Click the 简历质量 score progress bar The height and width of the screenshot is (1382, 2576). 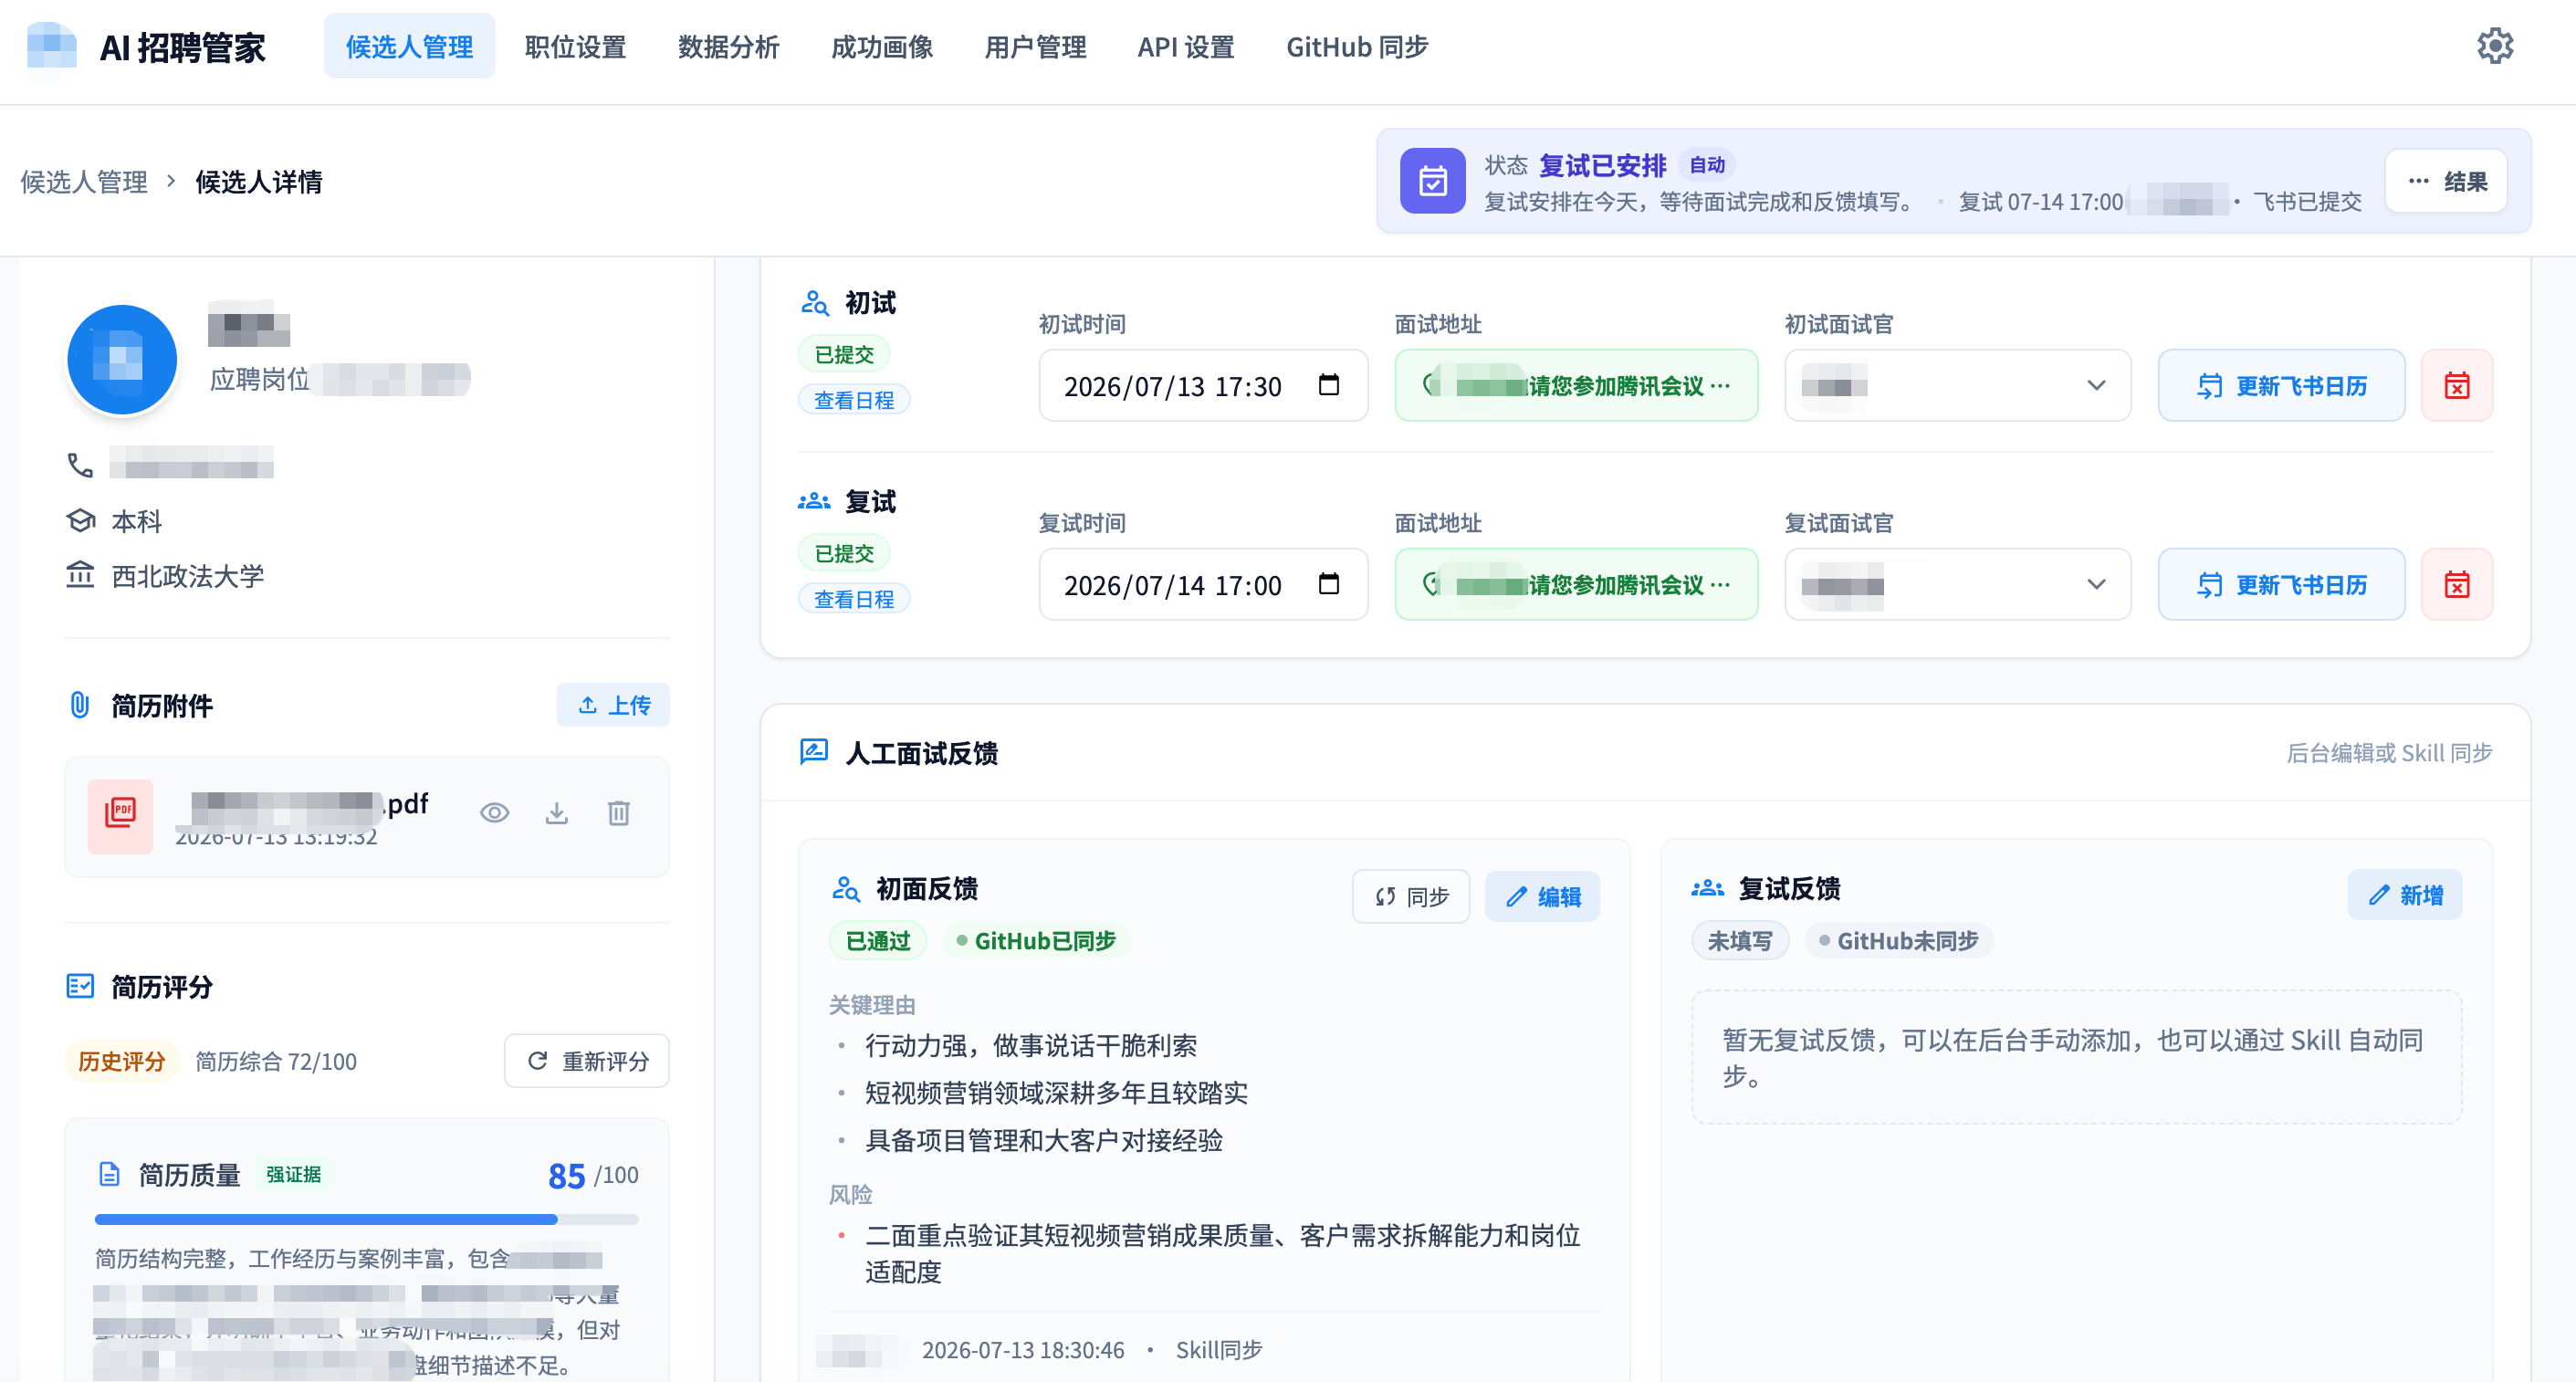click(367, 1220)
